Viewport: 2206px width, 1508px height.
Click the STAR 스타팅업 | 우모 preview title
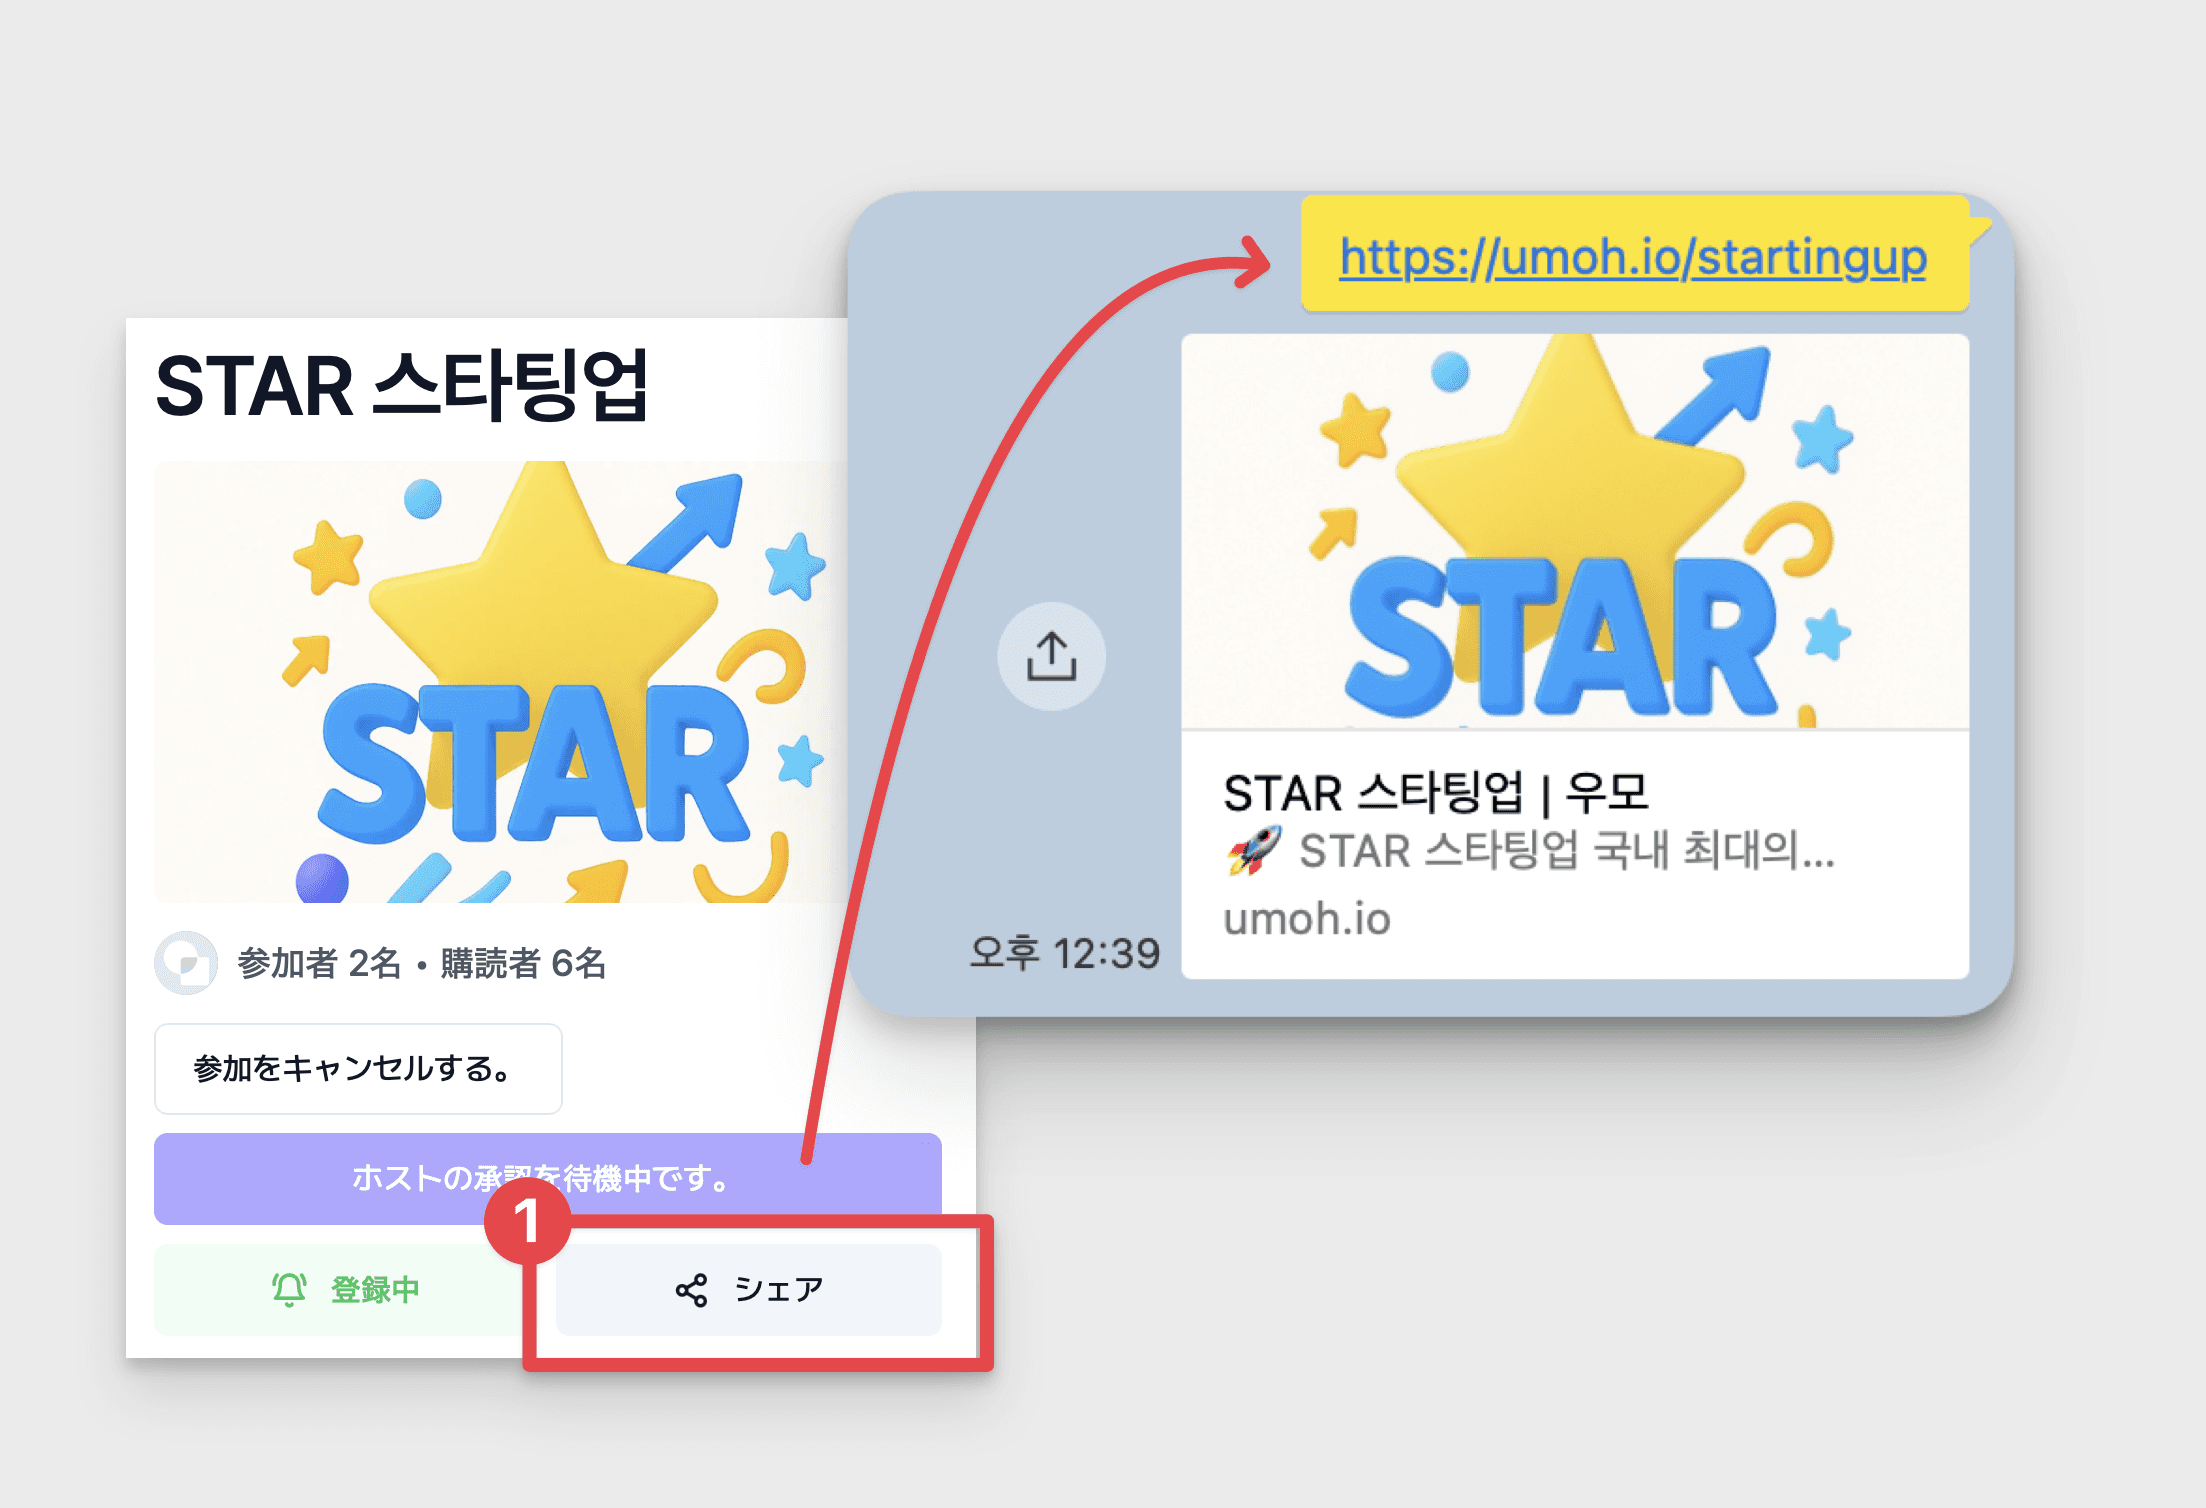(x=1436, y=793)
